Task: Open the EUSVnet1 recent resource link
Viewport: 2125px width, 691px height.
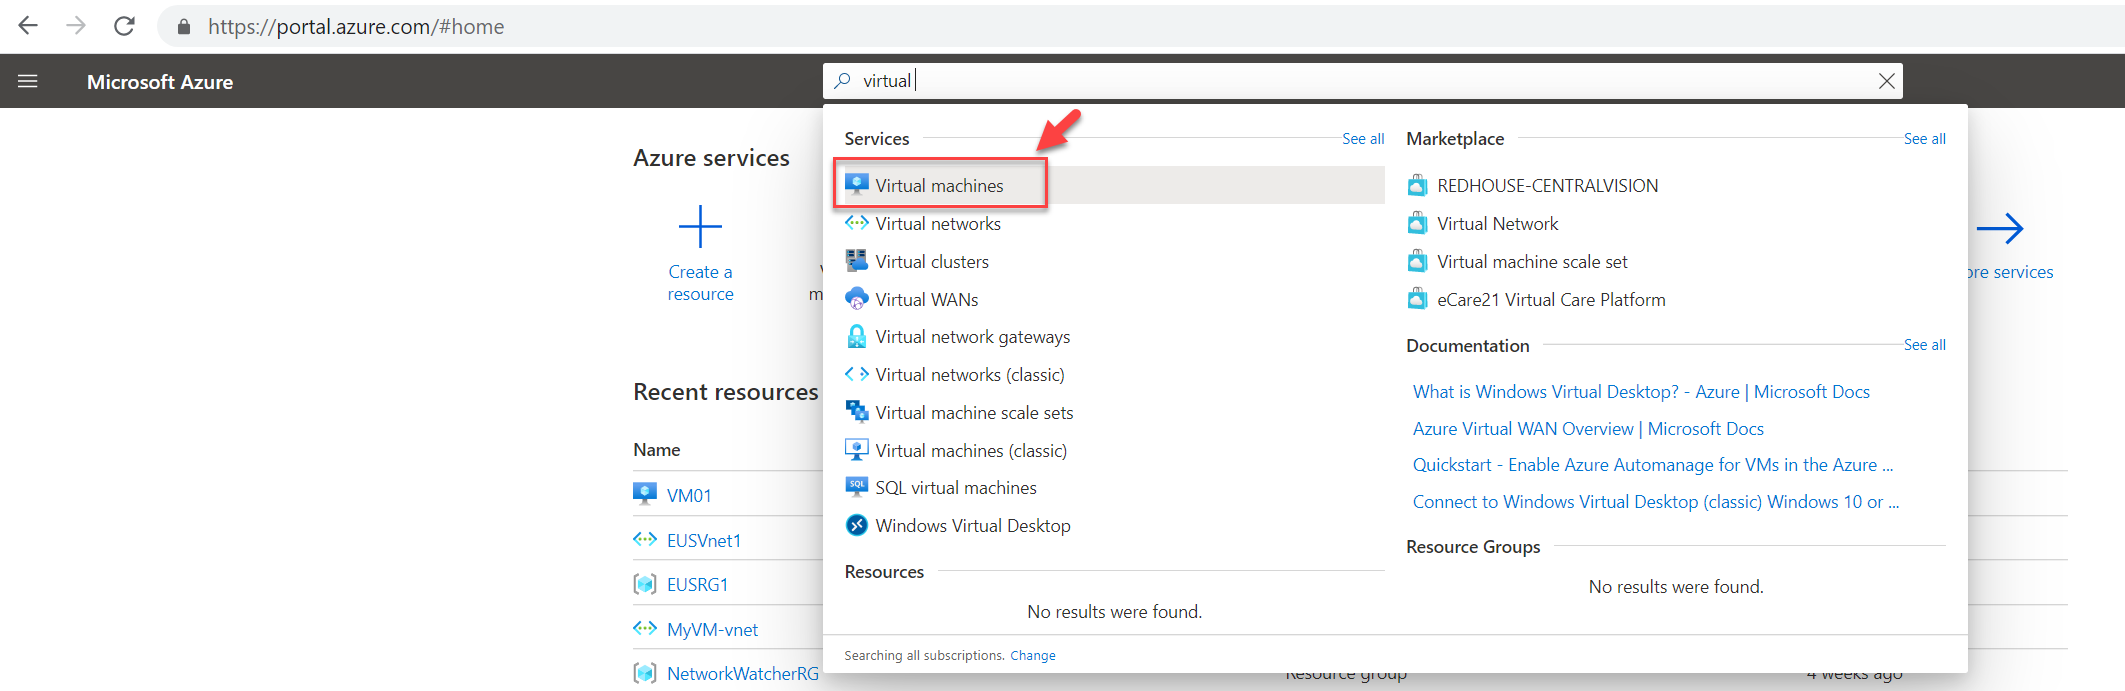Action: [x=704, y=540]
